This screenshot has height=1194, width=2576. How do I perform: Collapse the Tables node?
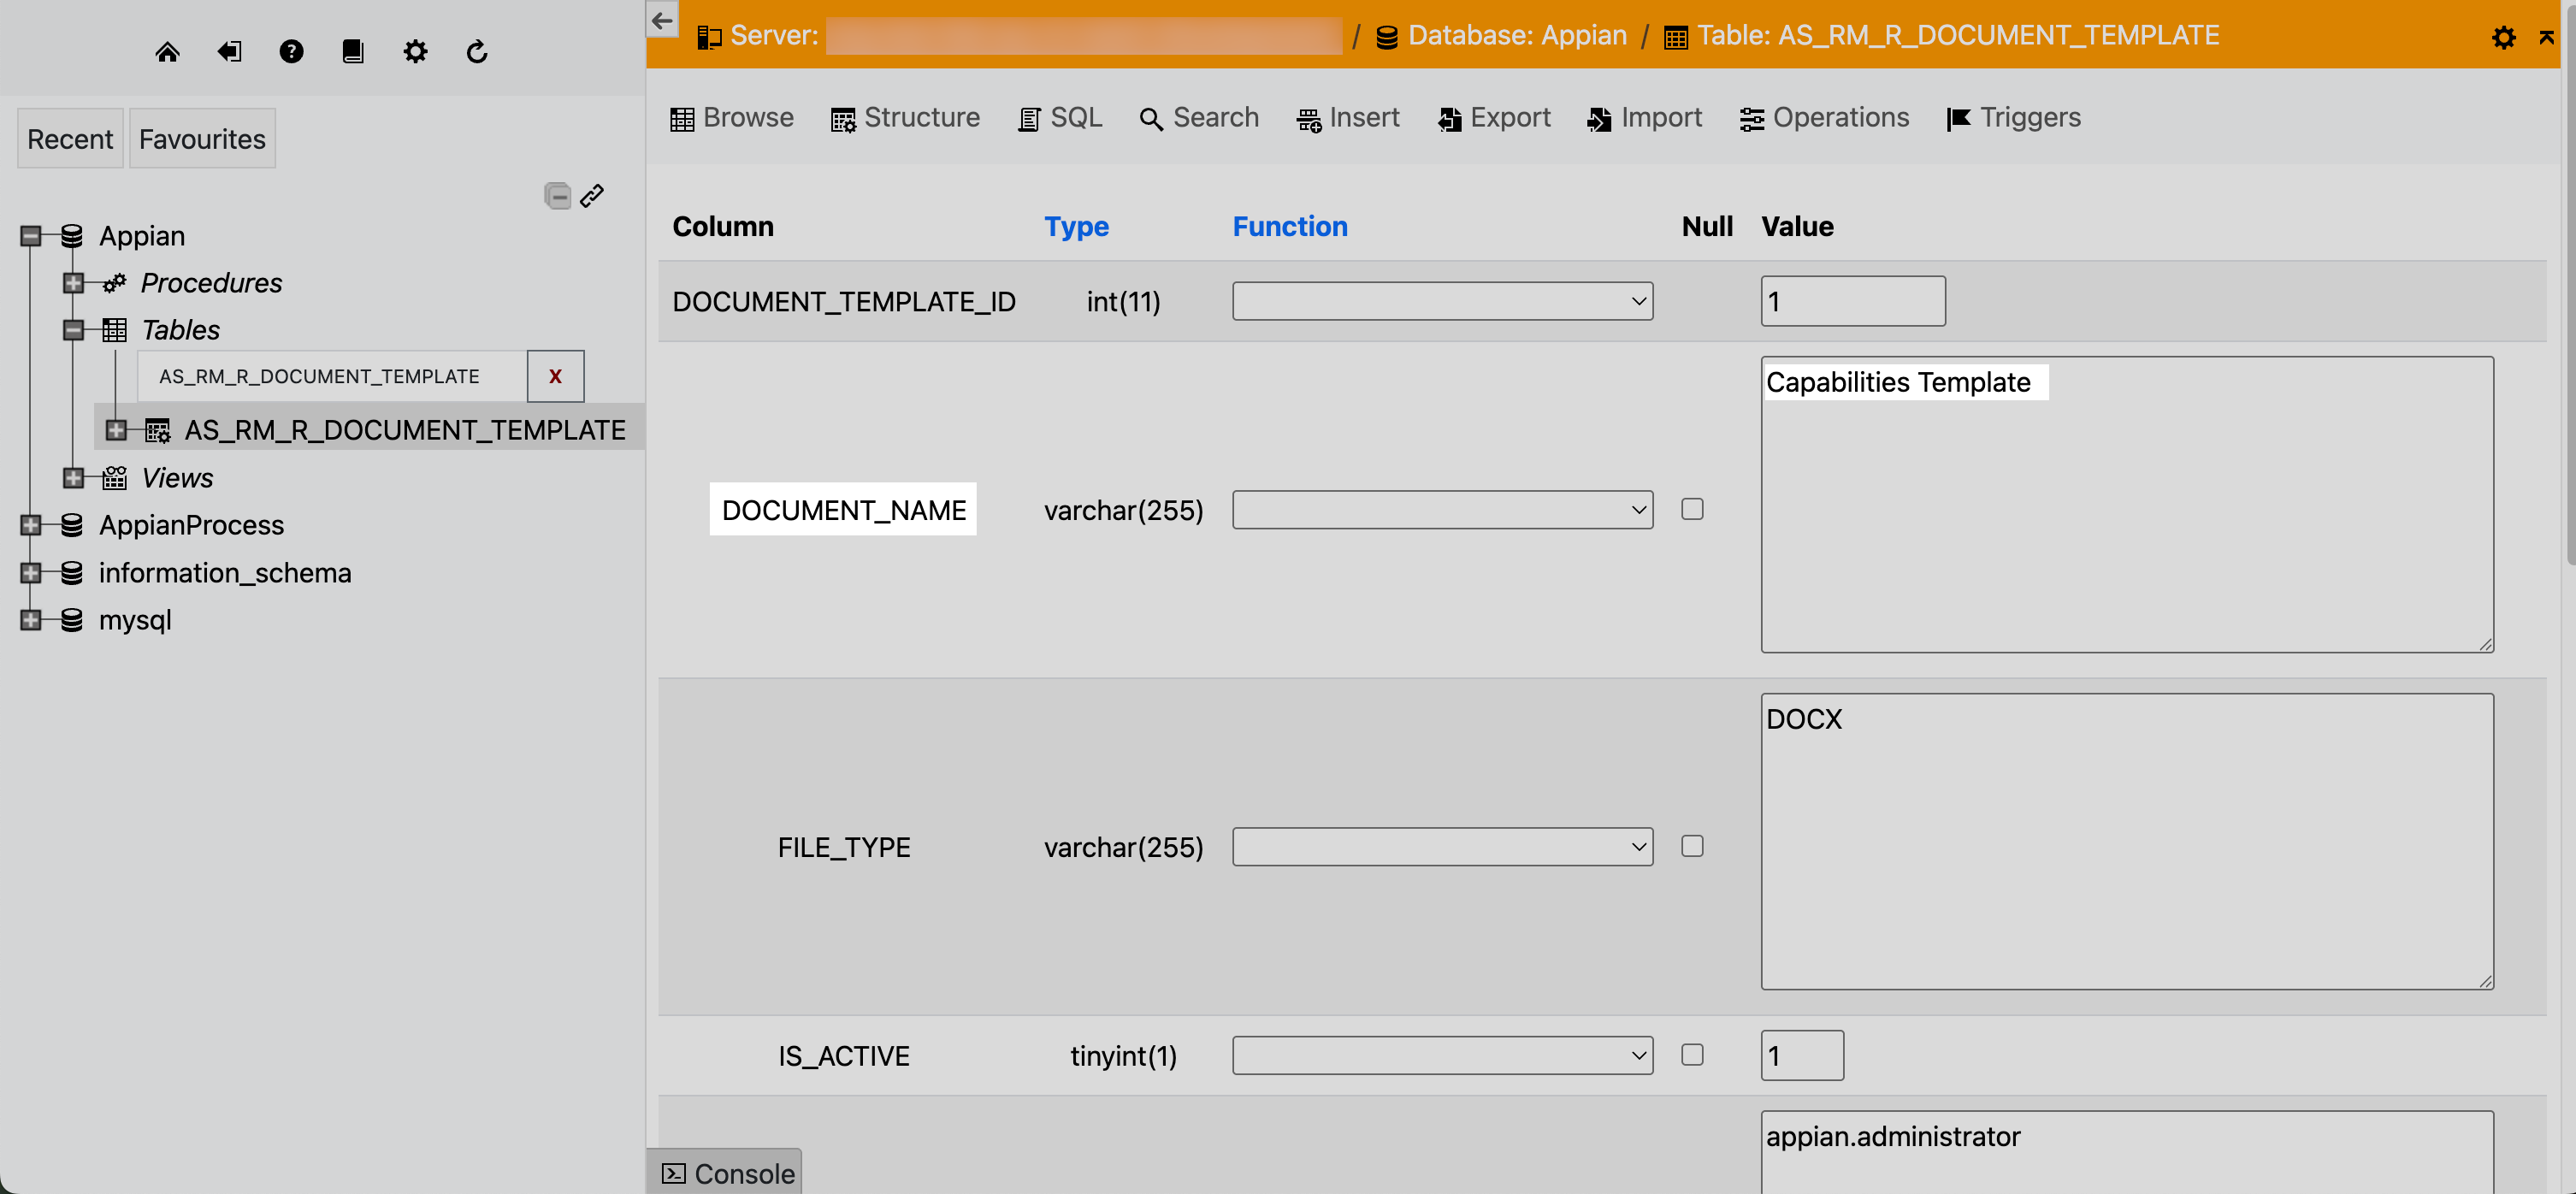point(73,330)
